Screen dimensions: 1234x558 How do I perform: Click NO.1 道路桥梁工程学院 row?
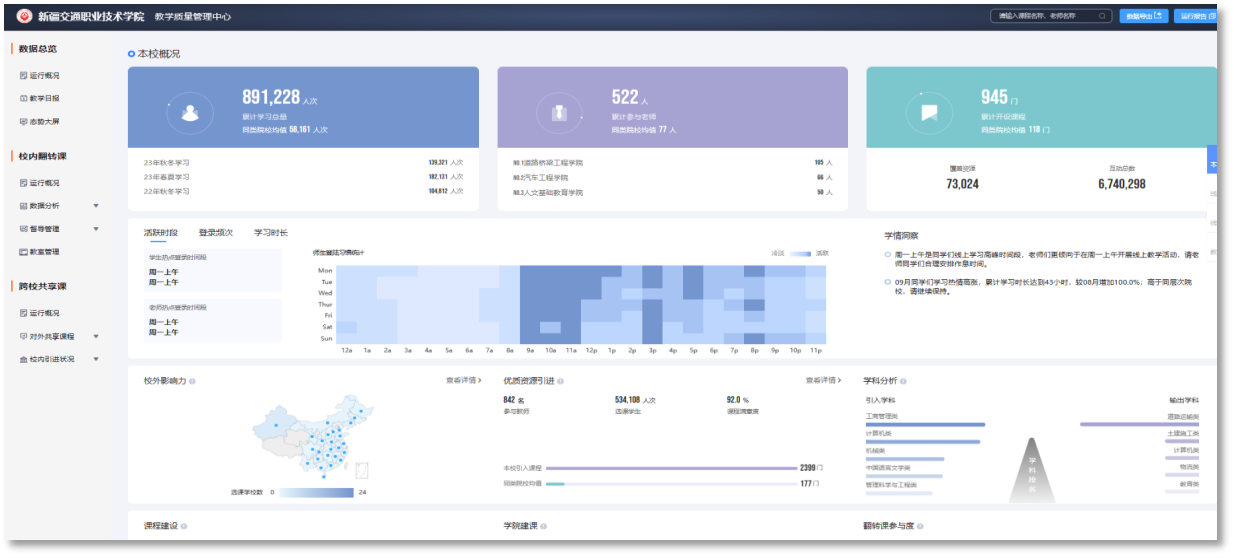coord(673,162)
